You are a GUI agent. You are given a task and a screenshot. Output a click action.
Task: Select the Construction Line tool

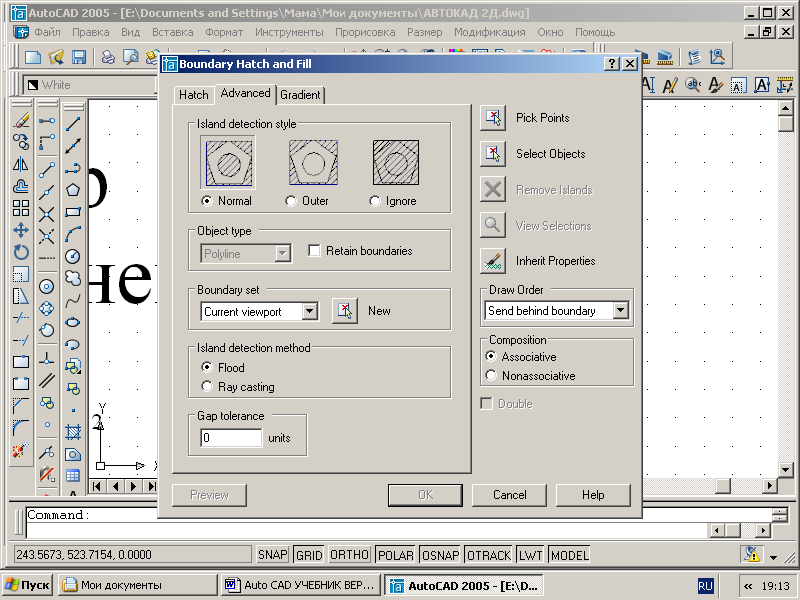(73, 145)
